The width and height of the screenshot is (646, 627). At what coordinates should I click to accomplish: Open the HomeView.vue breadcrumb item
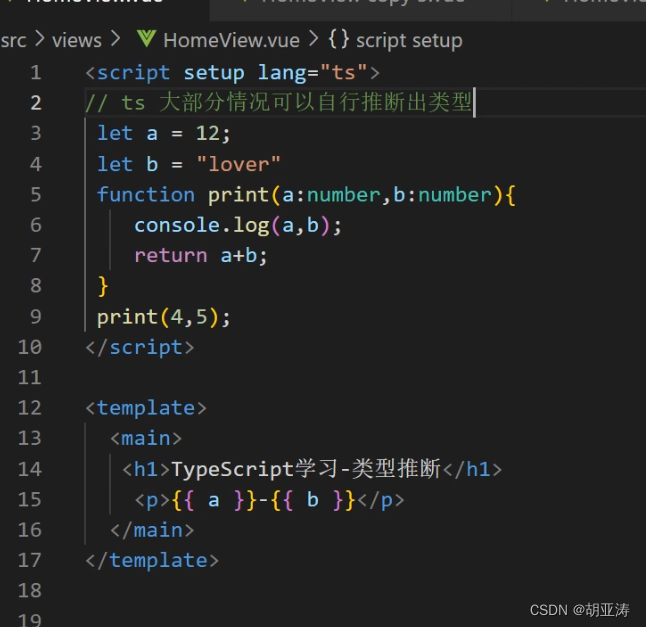click(x=231, y=40)
